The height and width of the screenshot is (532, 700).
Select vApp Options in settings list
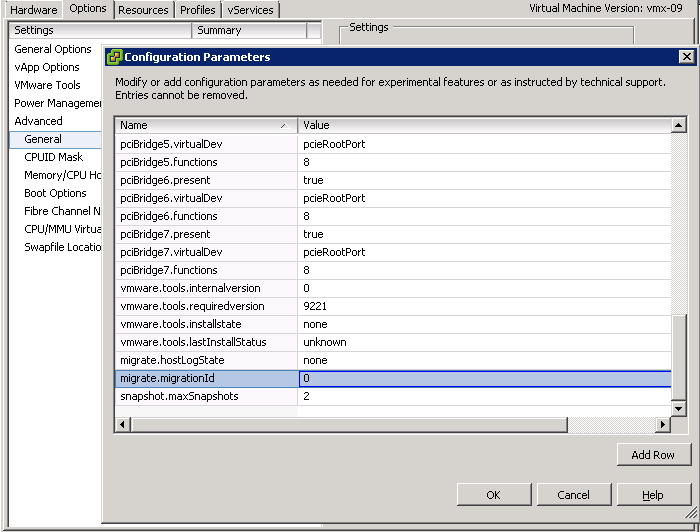coord(47,67)
